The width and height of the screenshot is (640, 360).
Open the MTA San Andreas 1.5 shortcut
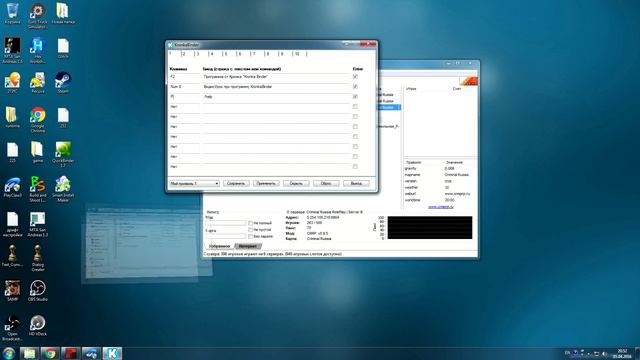coord(12,50)
